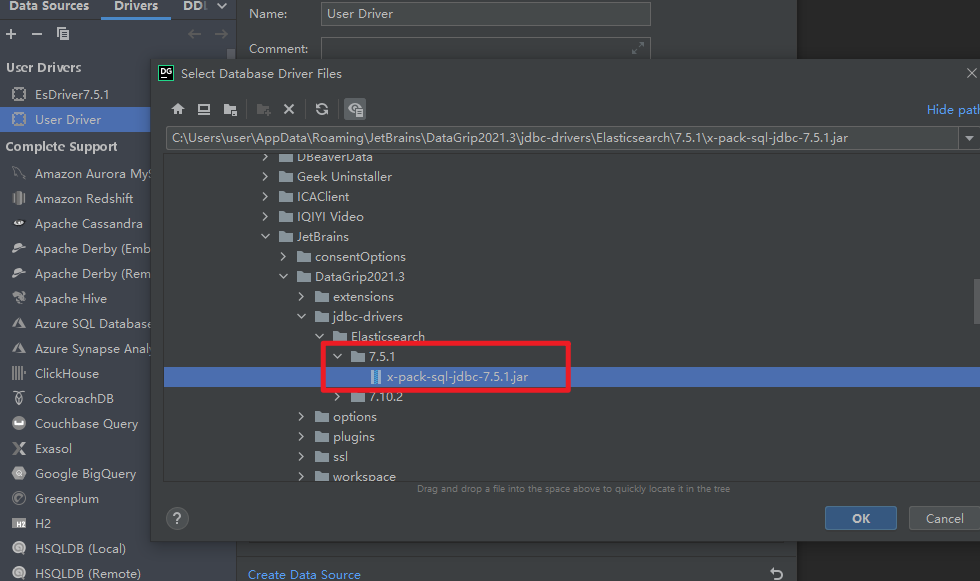Close the Select Database Driver Files dialog
This screenshot has width=980, height=581.
tap(971, 73)
